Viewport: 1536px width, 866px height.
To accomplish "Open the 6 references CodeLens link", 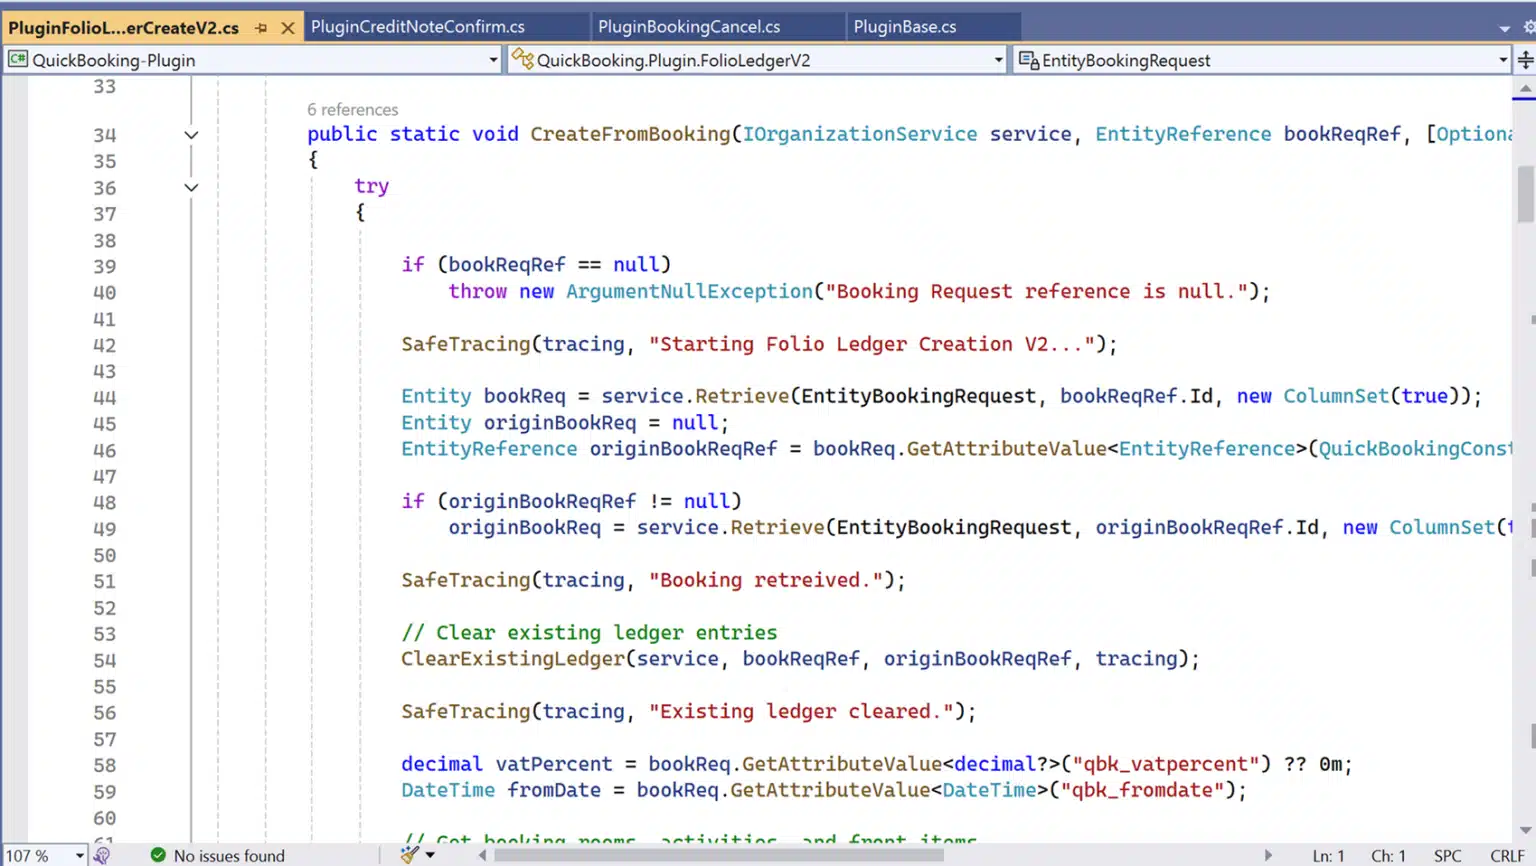I will [x=351, y=109].
